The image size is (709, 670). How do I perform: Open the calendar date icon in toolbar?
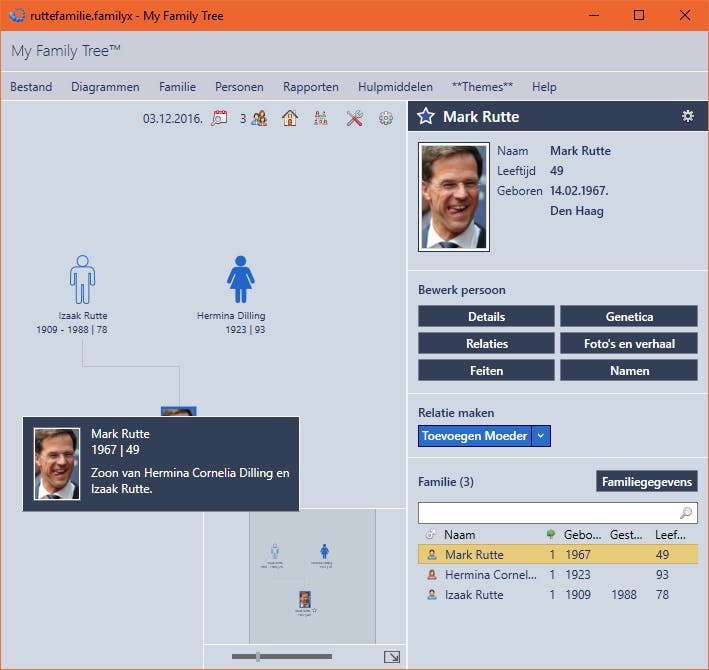[219, 118]
